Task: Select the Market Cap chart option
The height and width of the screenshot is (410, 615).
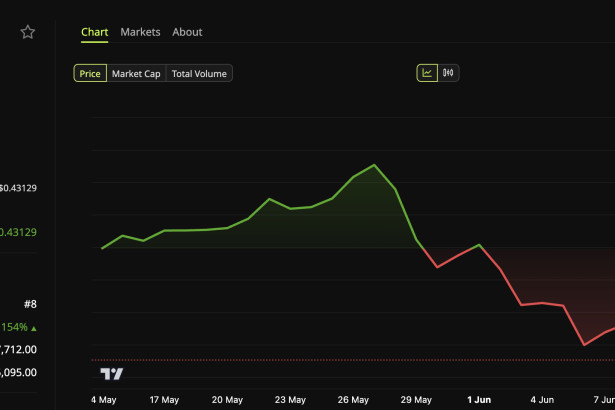Action: (x=136, y=73)
